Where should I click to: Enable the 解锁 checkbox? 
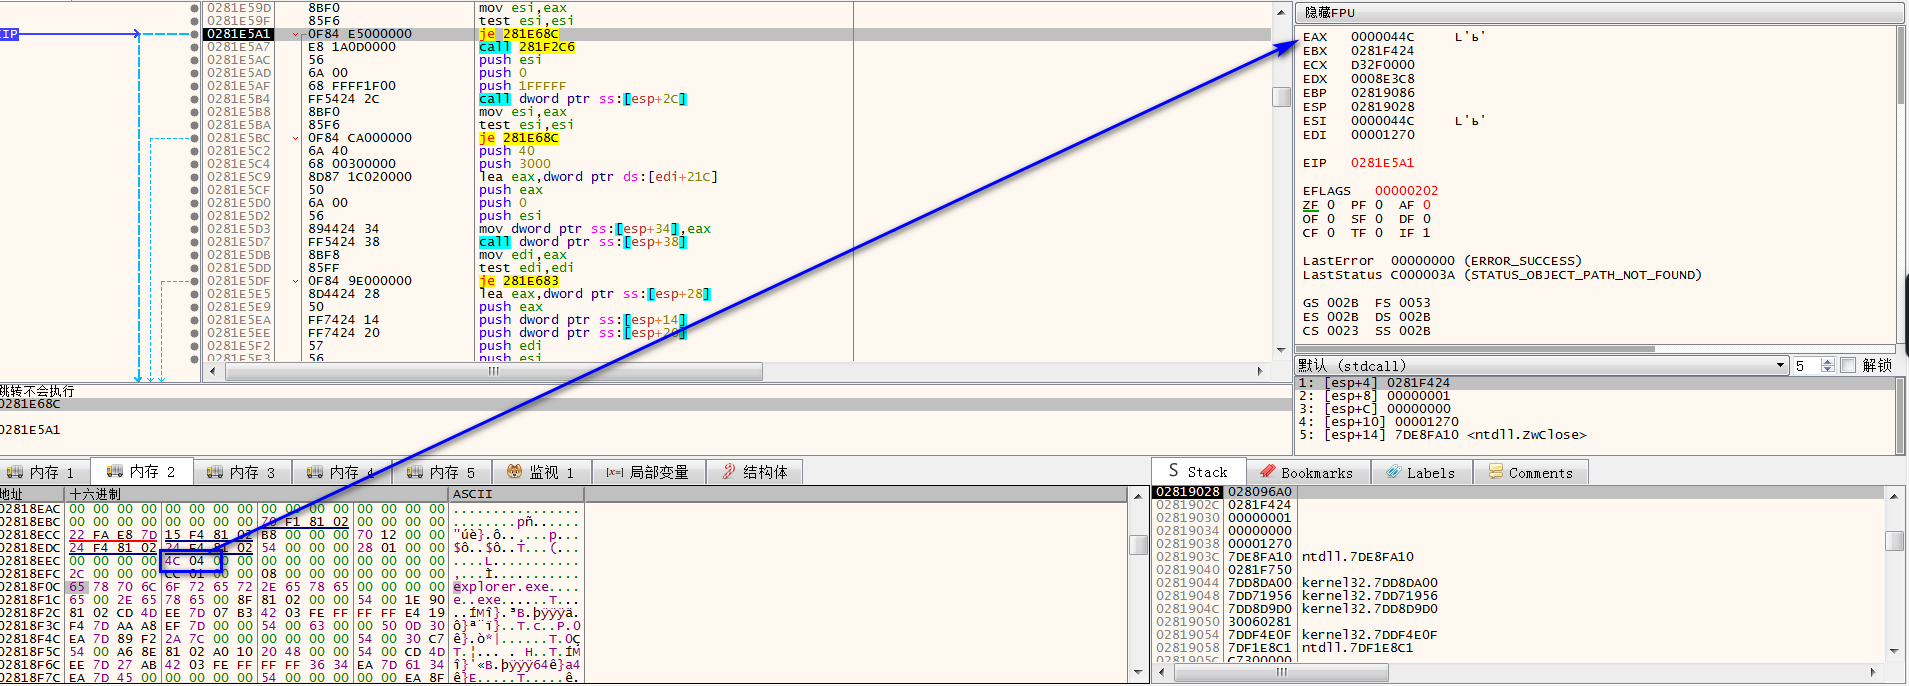[1848, 365]
